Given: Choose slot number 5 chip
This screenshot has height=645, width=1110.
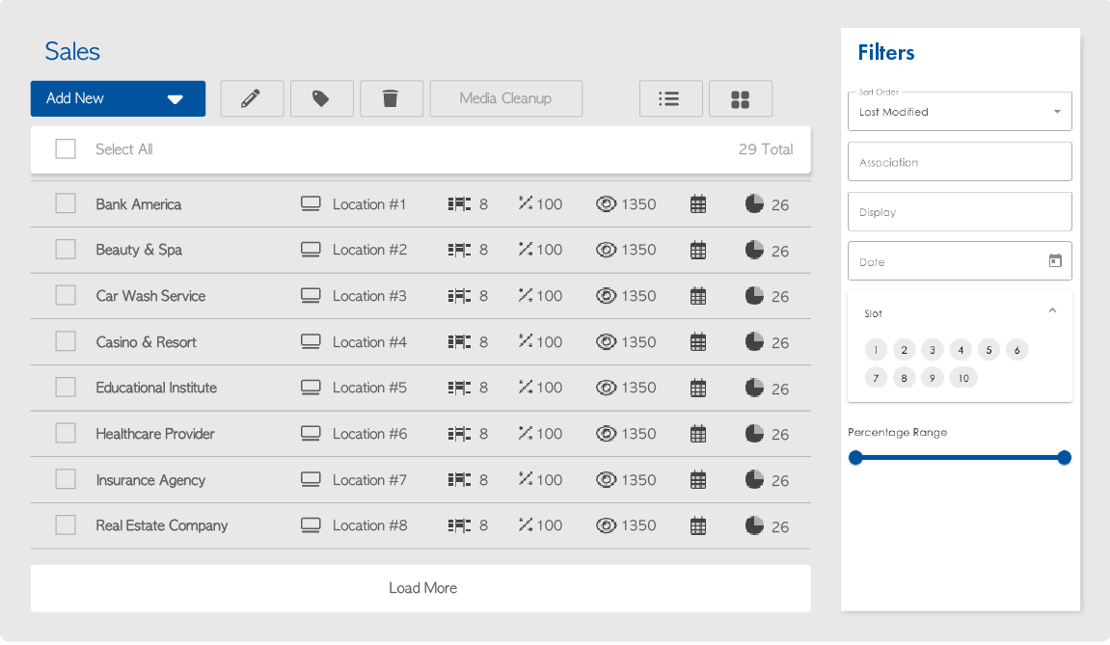Looking at the screenshot, I should coord(988,350).
